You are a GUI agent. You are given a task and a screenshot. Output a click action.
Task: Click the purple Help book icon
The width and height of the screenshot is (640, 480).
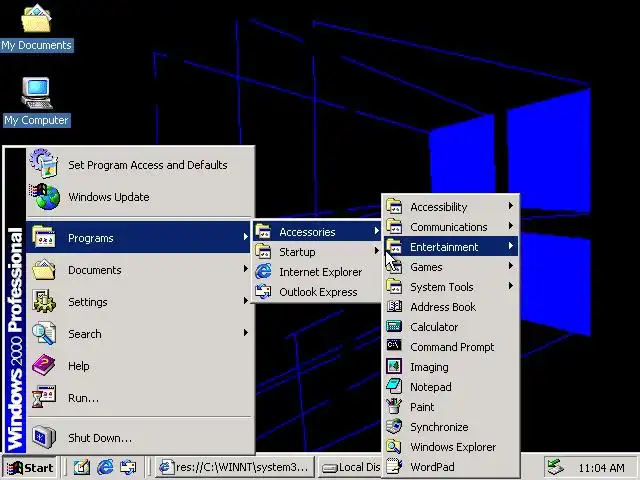click(x=44, y=365)
